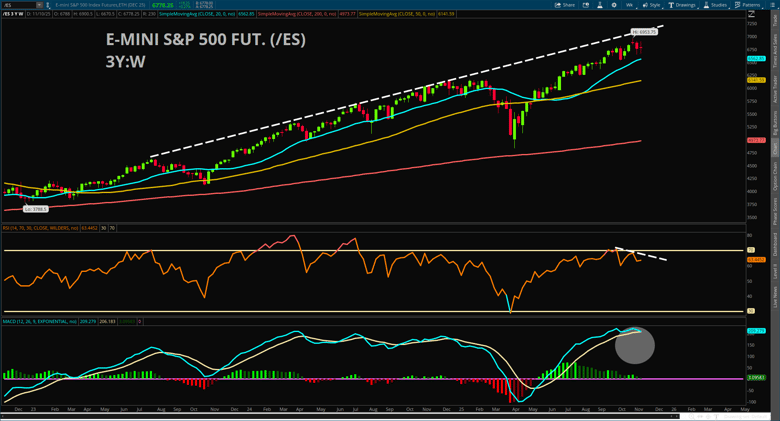Screen dimensions: 780x421
Task: Open the Dashboard sidebar tab
Action: [x=775, y=244]
